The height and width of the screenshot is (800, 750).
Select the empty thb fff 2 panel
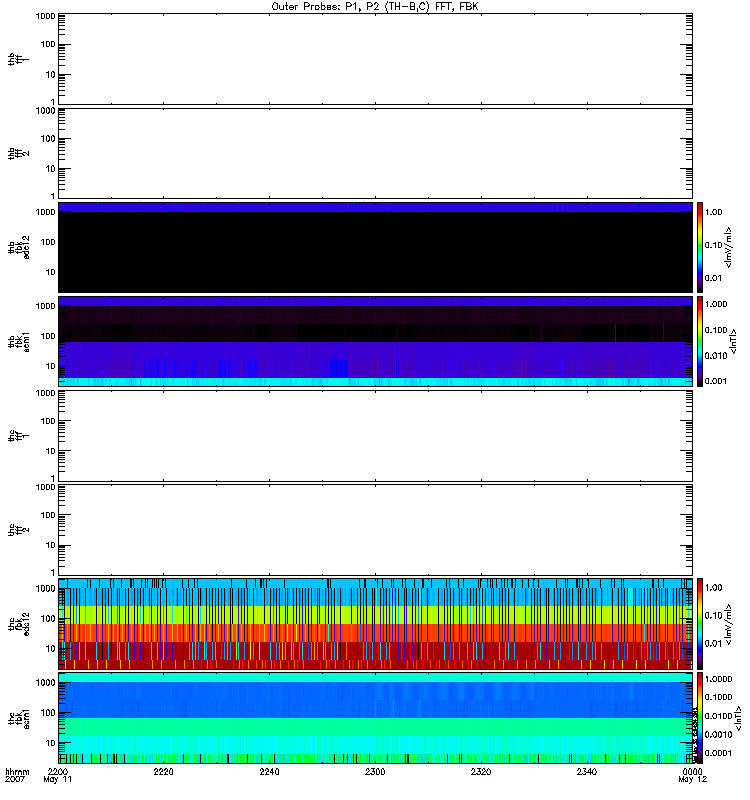375,154
